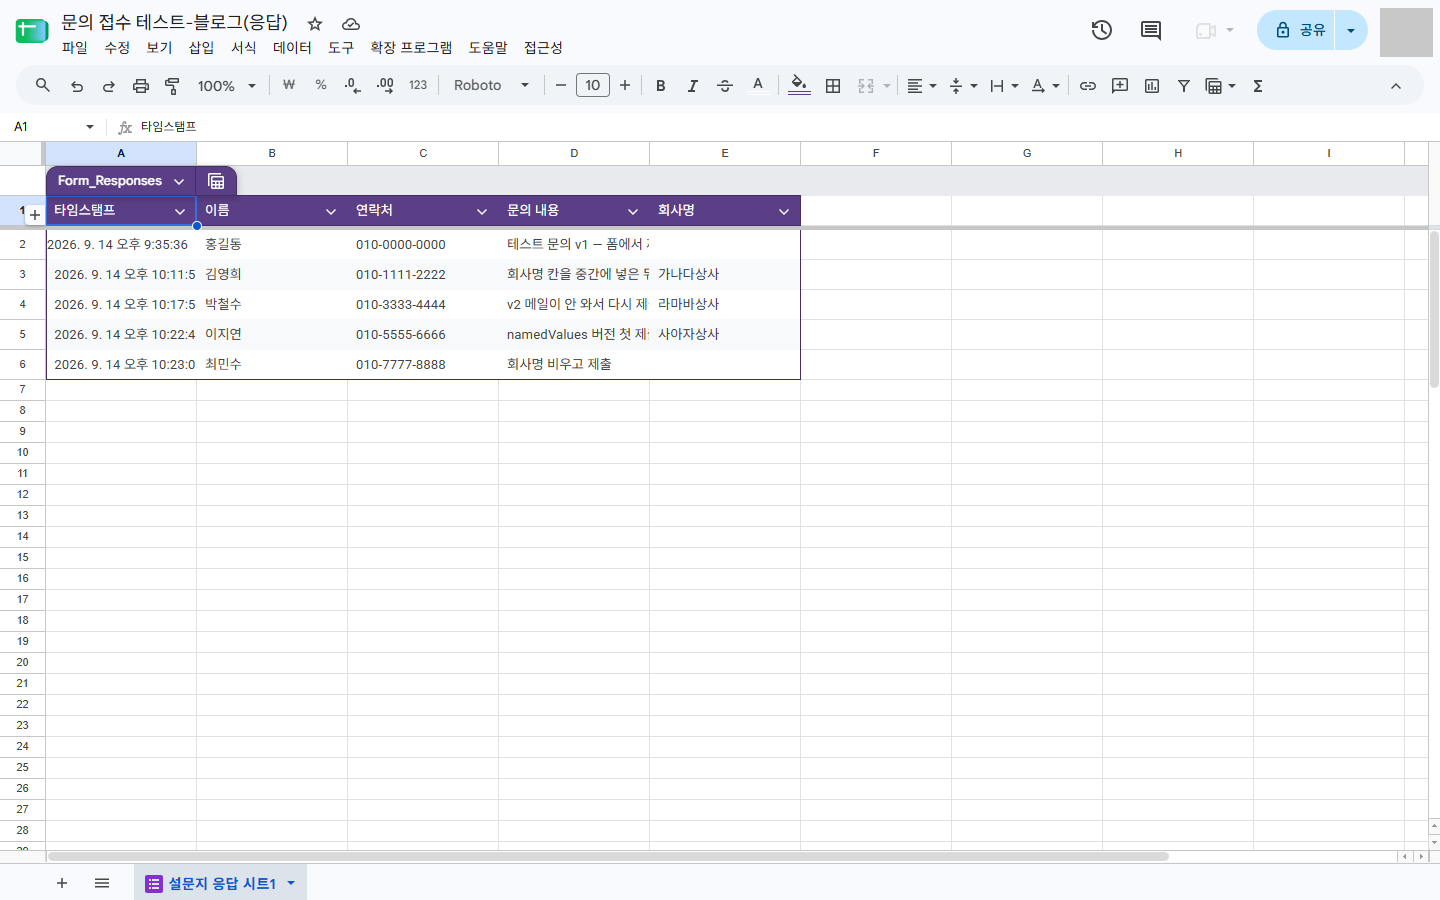Click the Insert comment icon

[1120, 86]
